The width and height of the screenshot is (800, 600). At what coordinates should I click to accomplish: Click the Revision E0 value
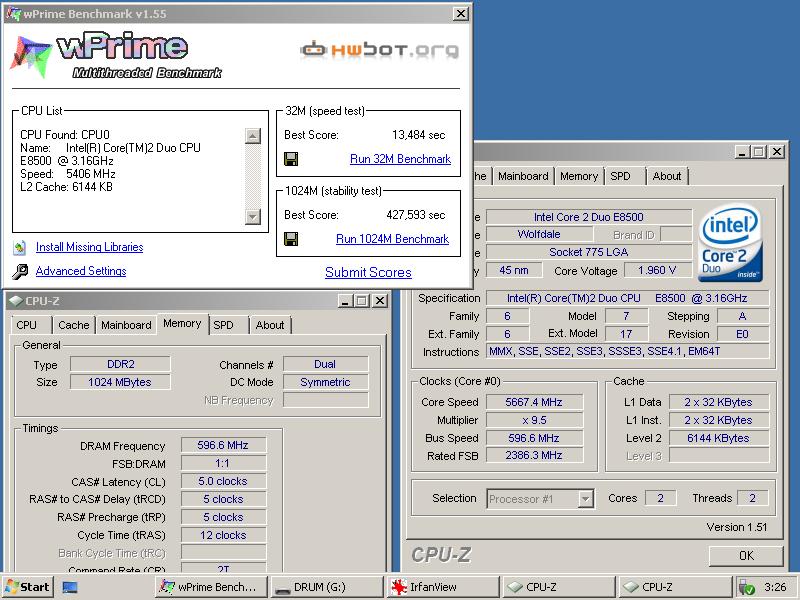click(x=742, y=334)
